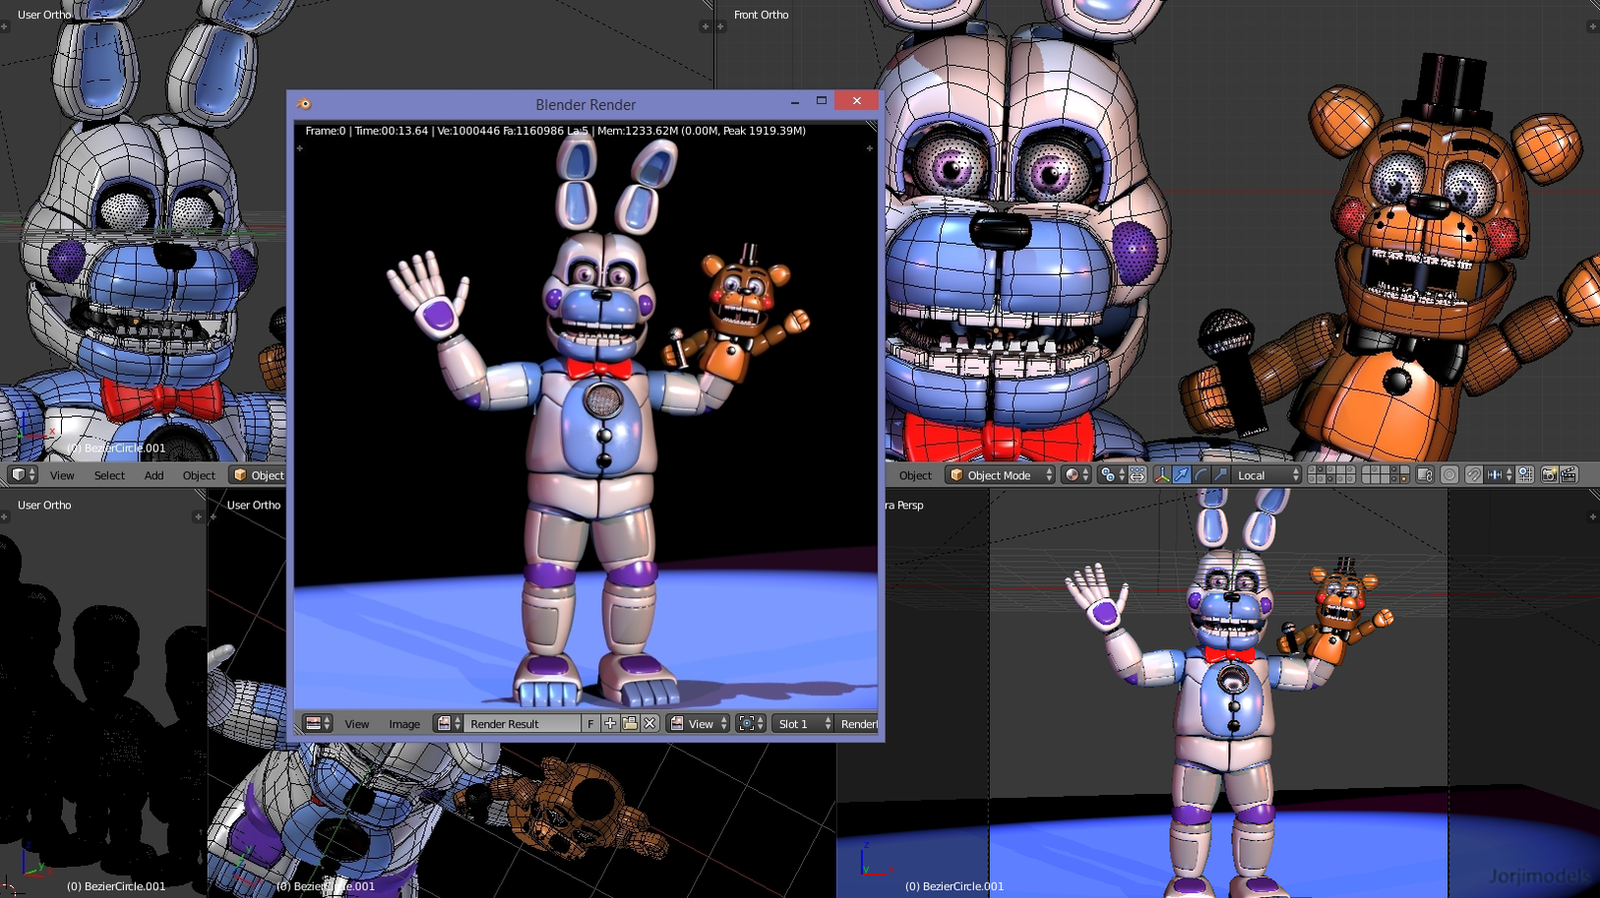Viewport: 1600px width, 898px height.
Task: Click the new image plus icon
Action: [x=610, y=723]
